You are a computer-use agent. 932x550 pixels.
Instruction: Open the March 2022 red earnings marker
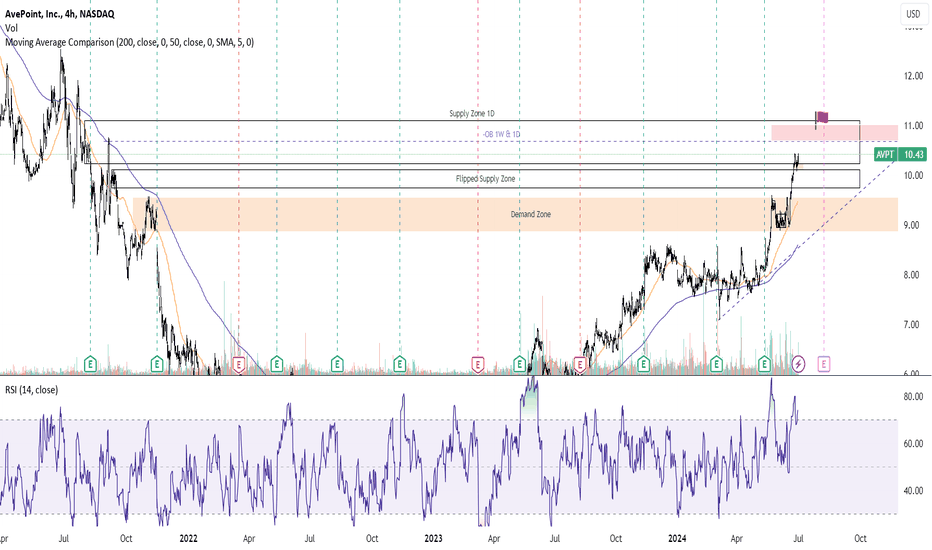[239, 363]
